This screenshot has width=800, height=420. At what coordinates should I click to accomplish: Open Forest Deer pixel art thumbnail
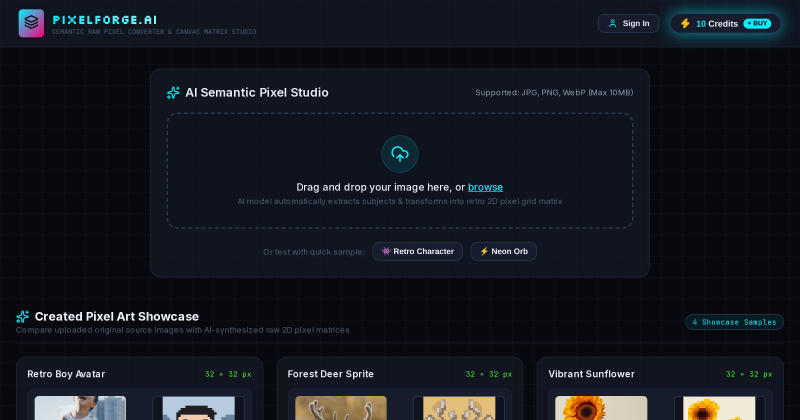click(x=459, y=408)
